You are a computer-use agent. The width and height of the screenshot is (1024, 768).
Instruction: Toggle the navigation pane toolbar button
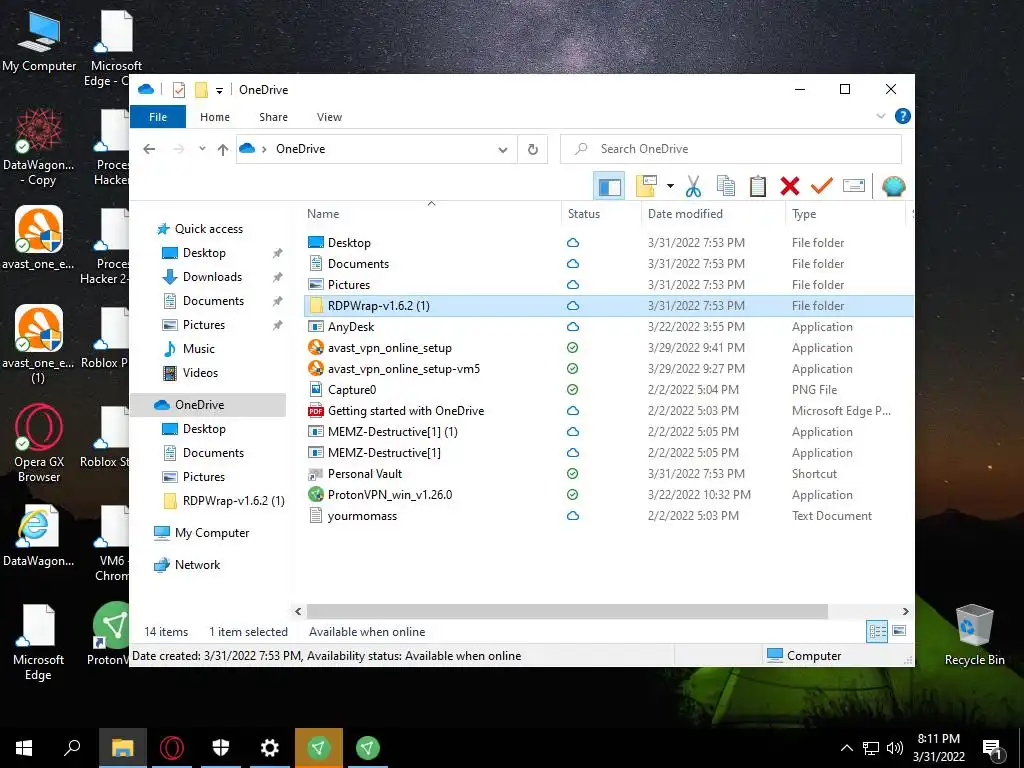pos(609,187)
